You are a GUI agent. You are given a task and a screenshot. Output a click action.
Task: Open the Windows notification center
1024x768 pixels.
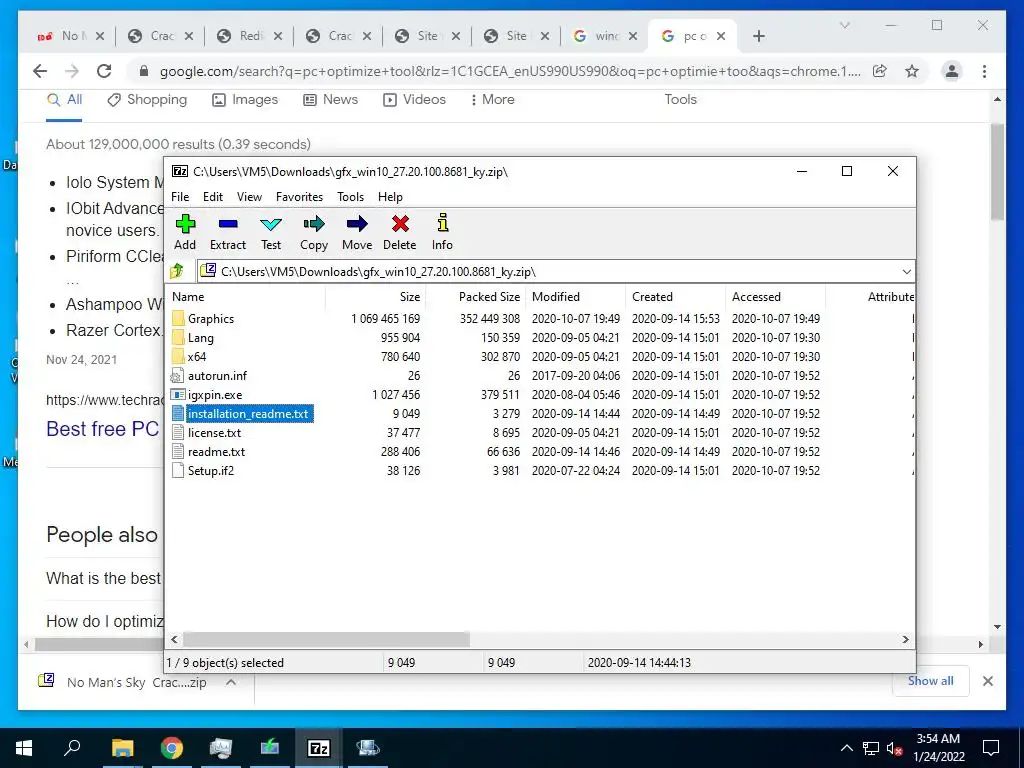point(991,748)
